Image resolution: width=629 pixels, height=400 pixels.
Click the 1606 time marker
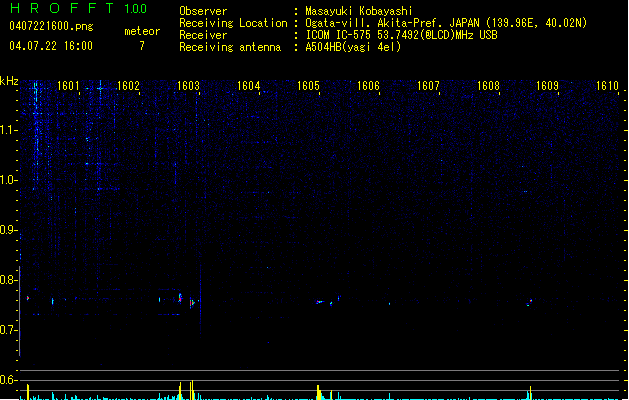[x=368, y=86]
